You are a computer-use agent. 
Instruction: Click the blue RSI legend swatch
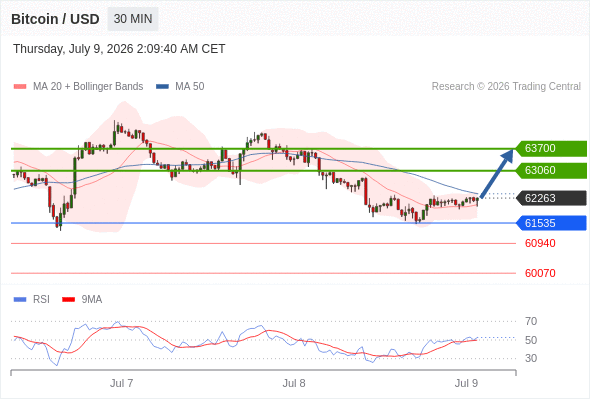(x=20, y=300)
